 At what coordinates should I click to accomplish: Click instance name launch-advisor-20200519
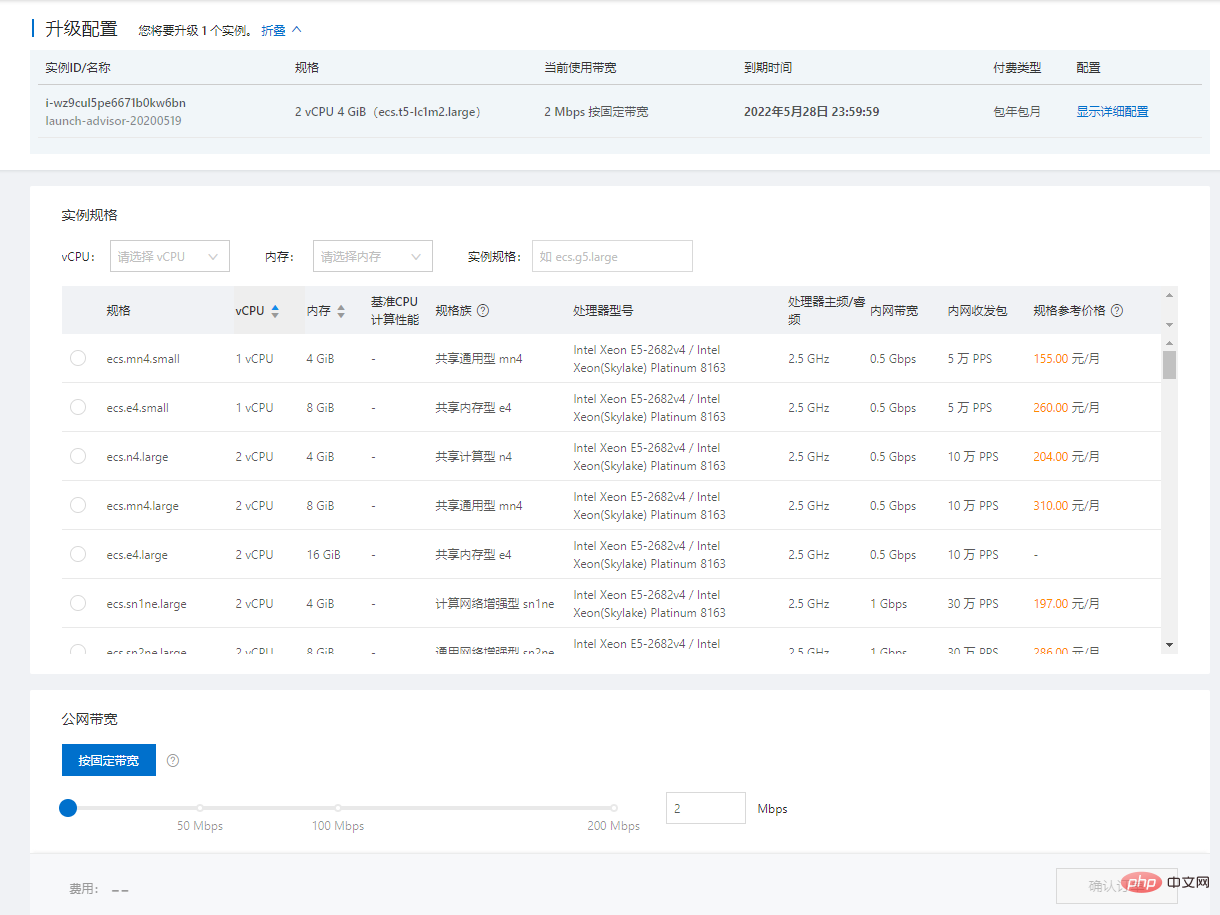(113, 120)
